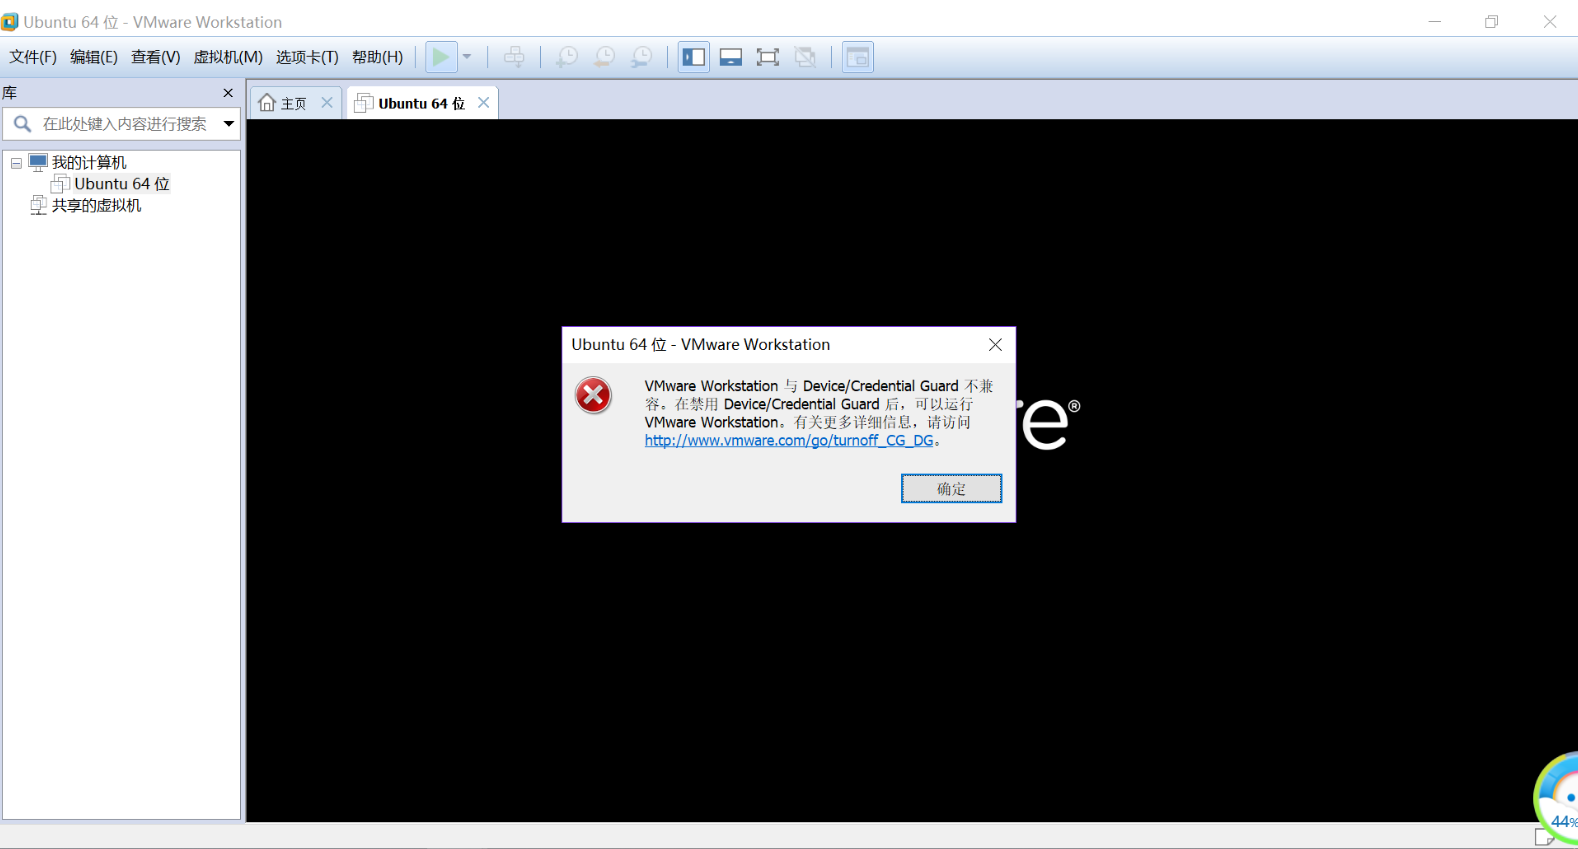The width and height of the screenshot is (1578, 849).
Task: Restore down the VMware Workstation window
Action: click(x=1492, y=21)
